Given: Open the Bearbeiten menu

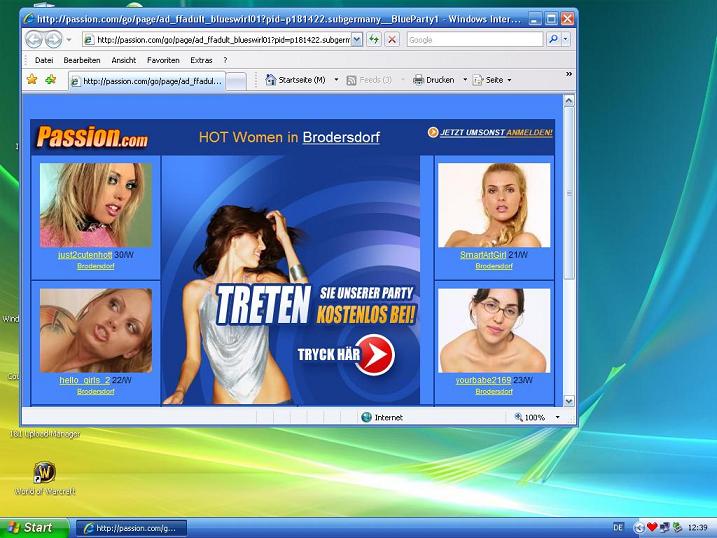Looking at the screenshot, I should [x=82, y=60].
